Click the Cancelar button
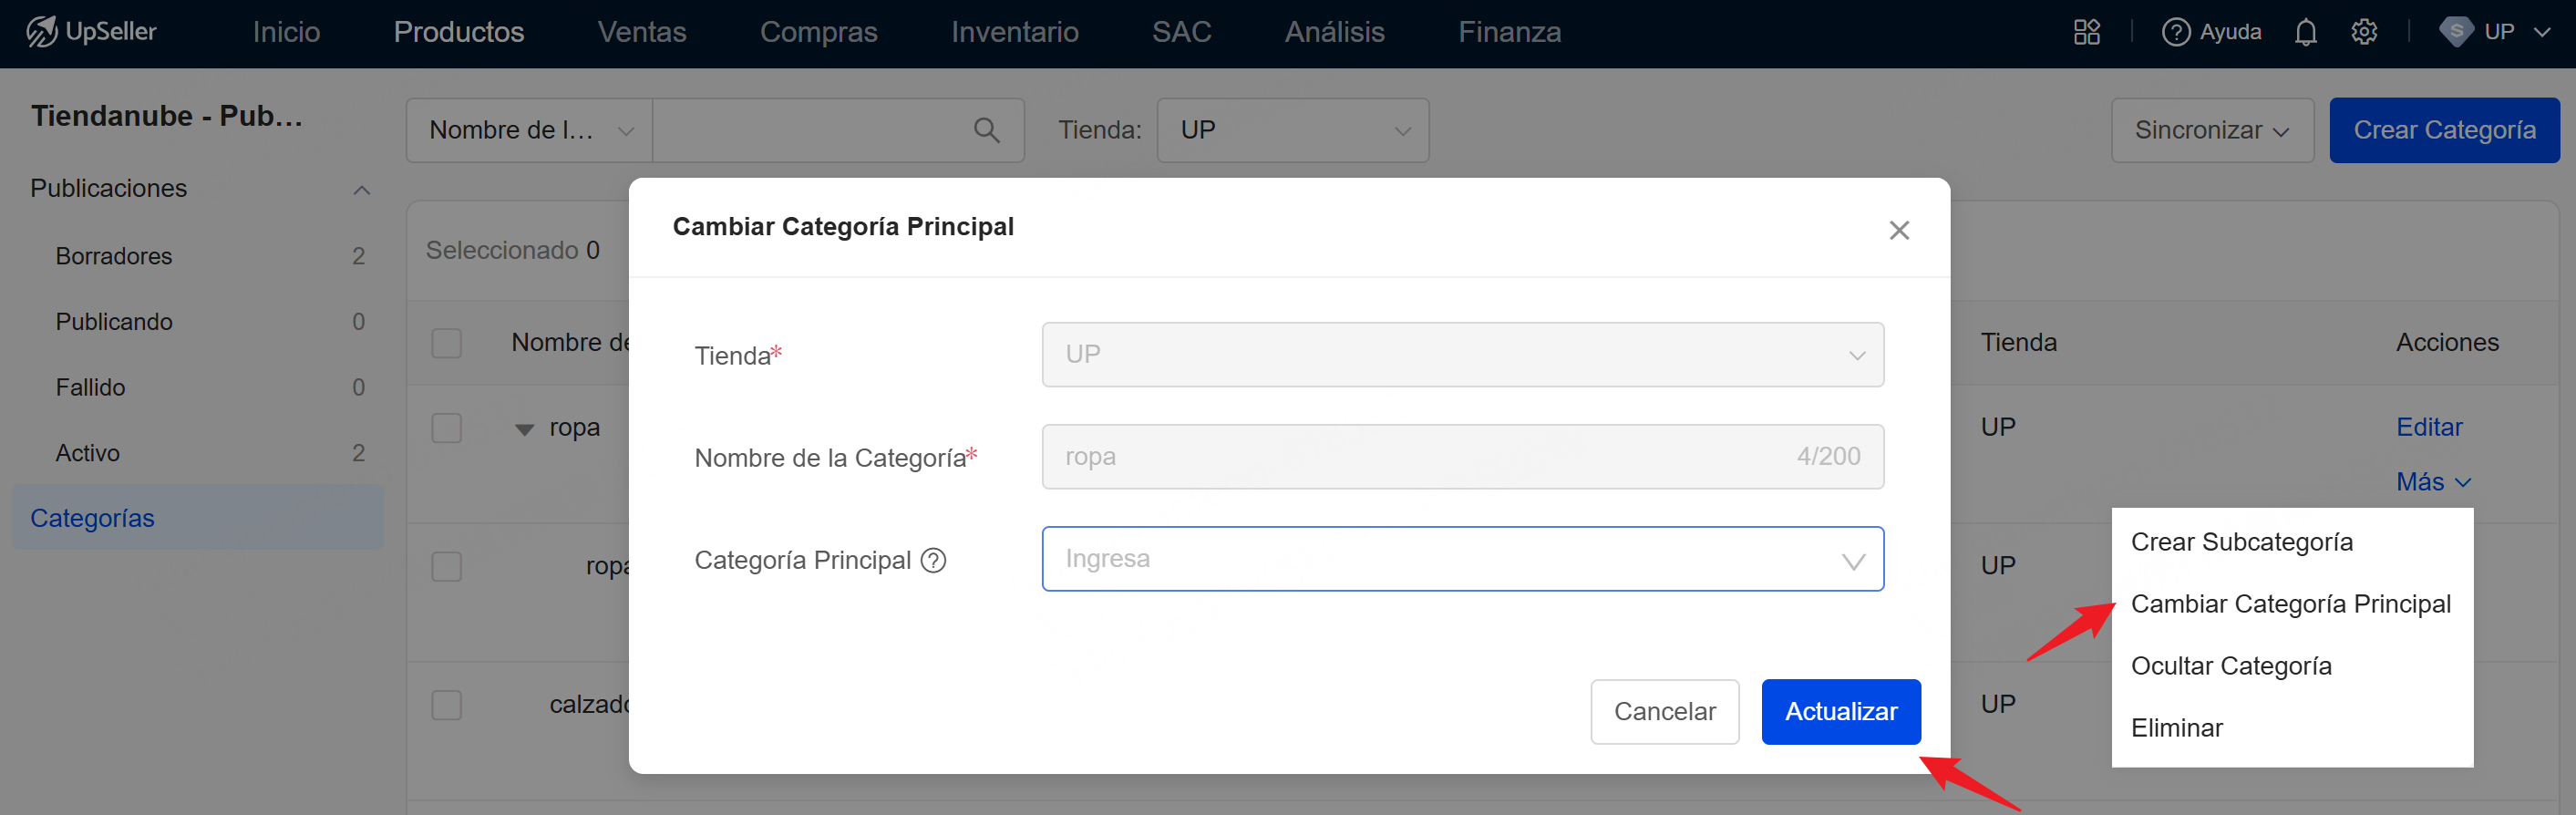The width and height of the screenshot is (2576, 815). [1664, 711]
